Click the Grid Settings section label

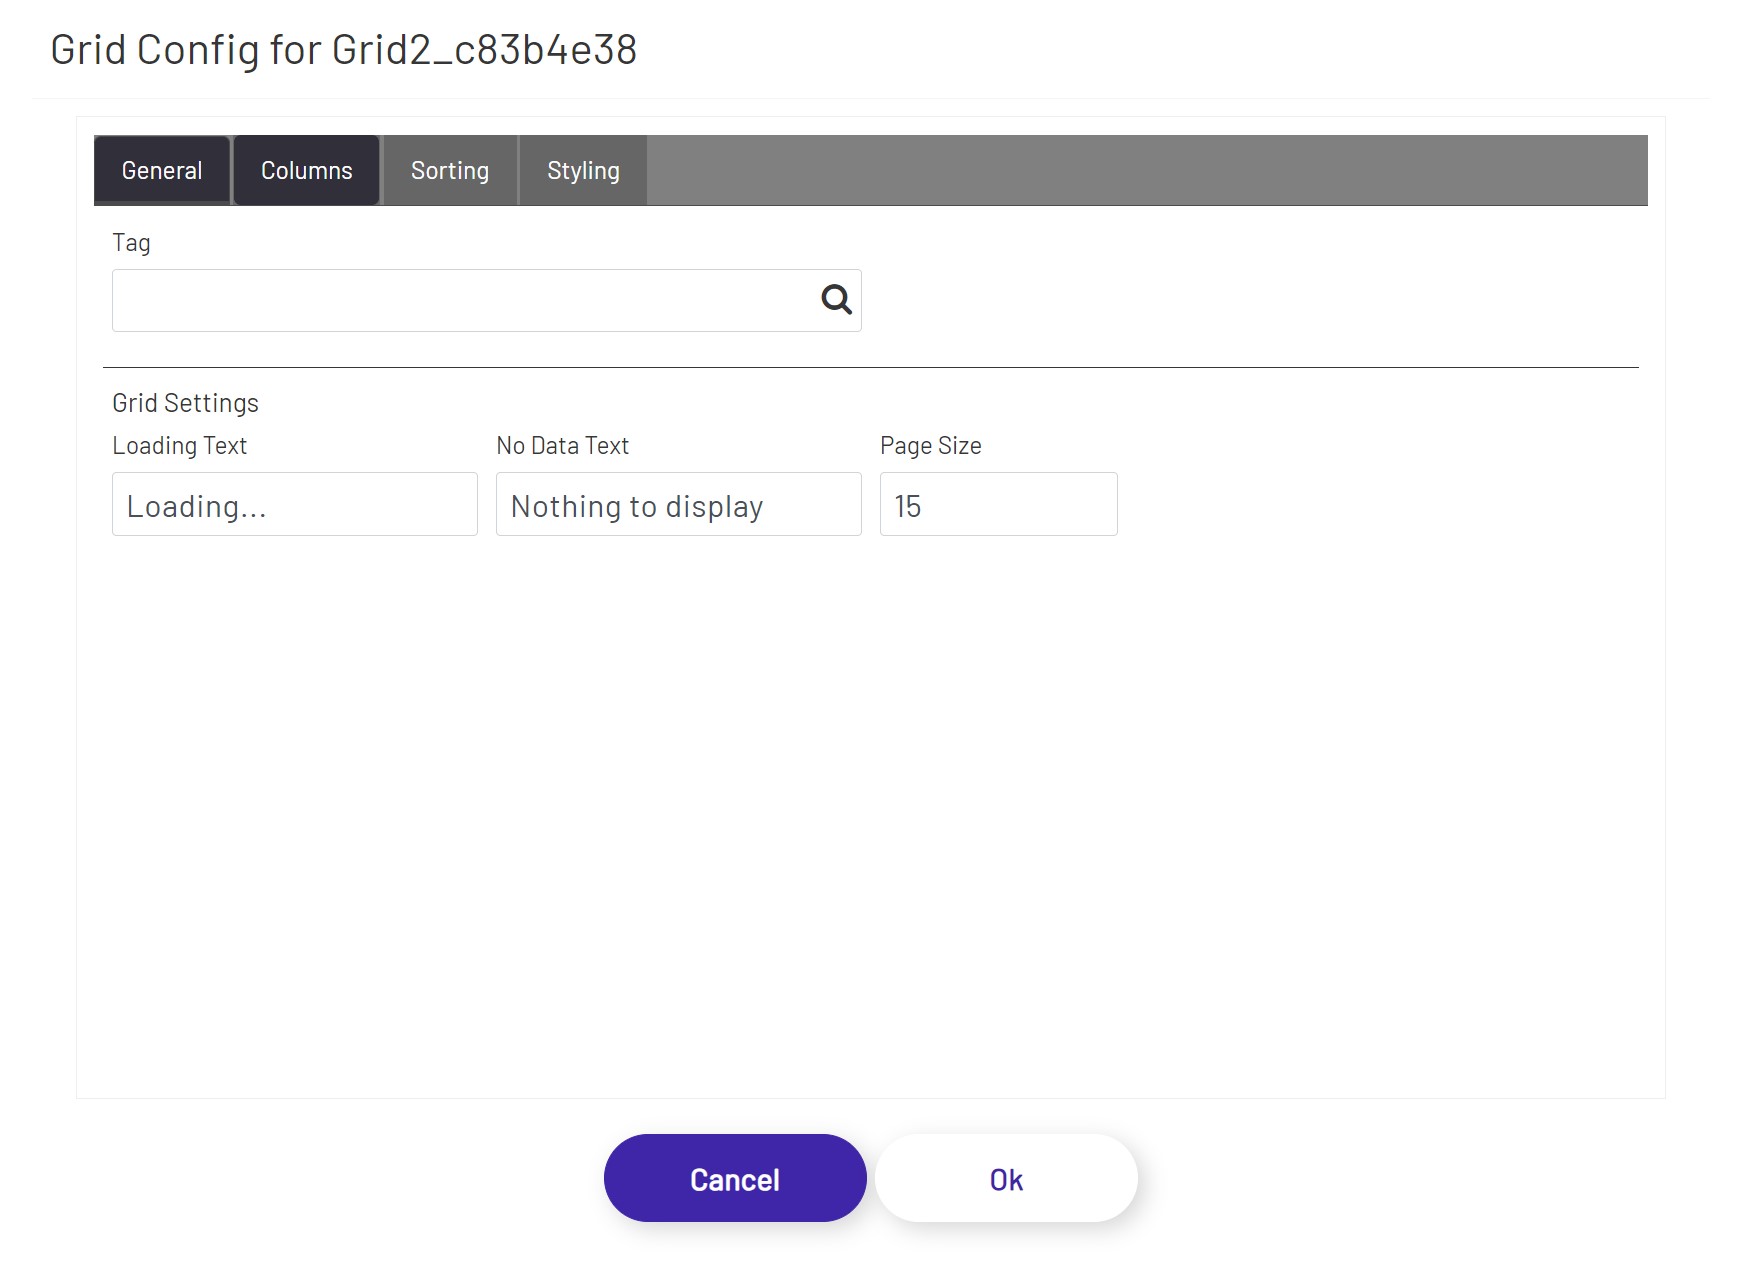click(185, 402)
